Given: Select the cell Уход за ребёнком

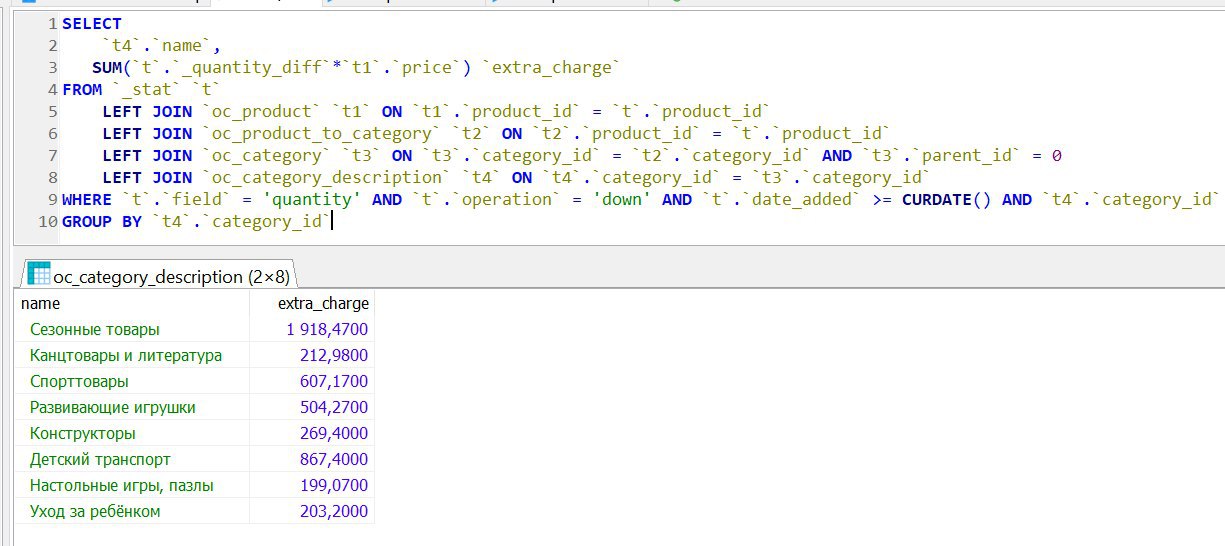Looking at the screenshot, I should (x=132, y=511).
